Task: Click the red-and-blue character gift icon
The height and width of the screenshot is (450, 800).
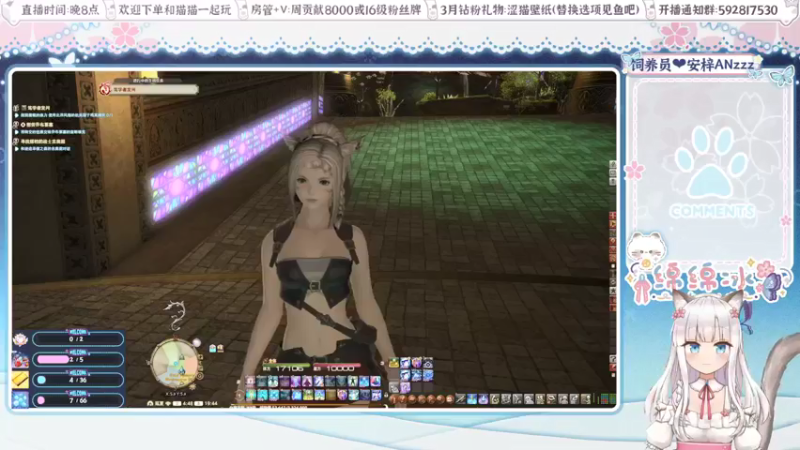Action: tap(20, 360)
